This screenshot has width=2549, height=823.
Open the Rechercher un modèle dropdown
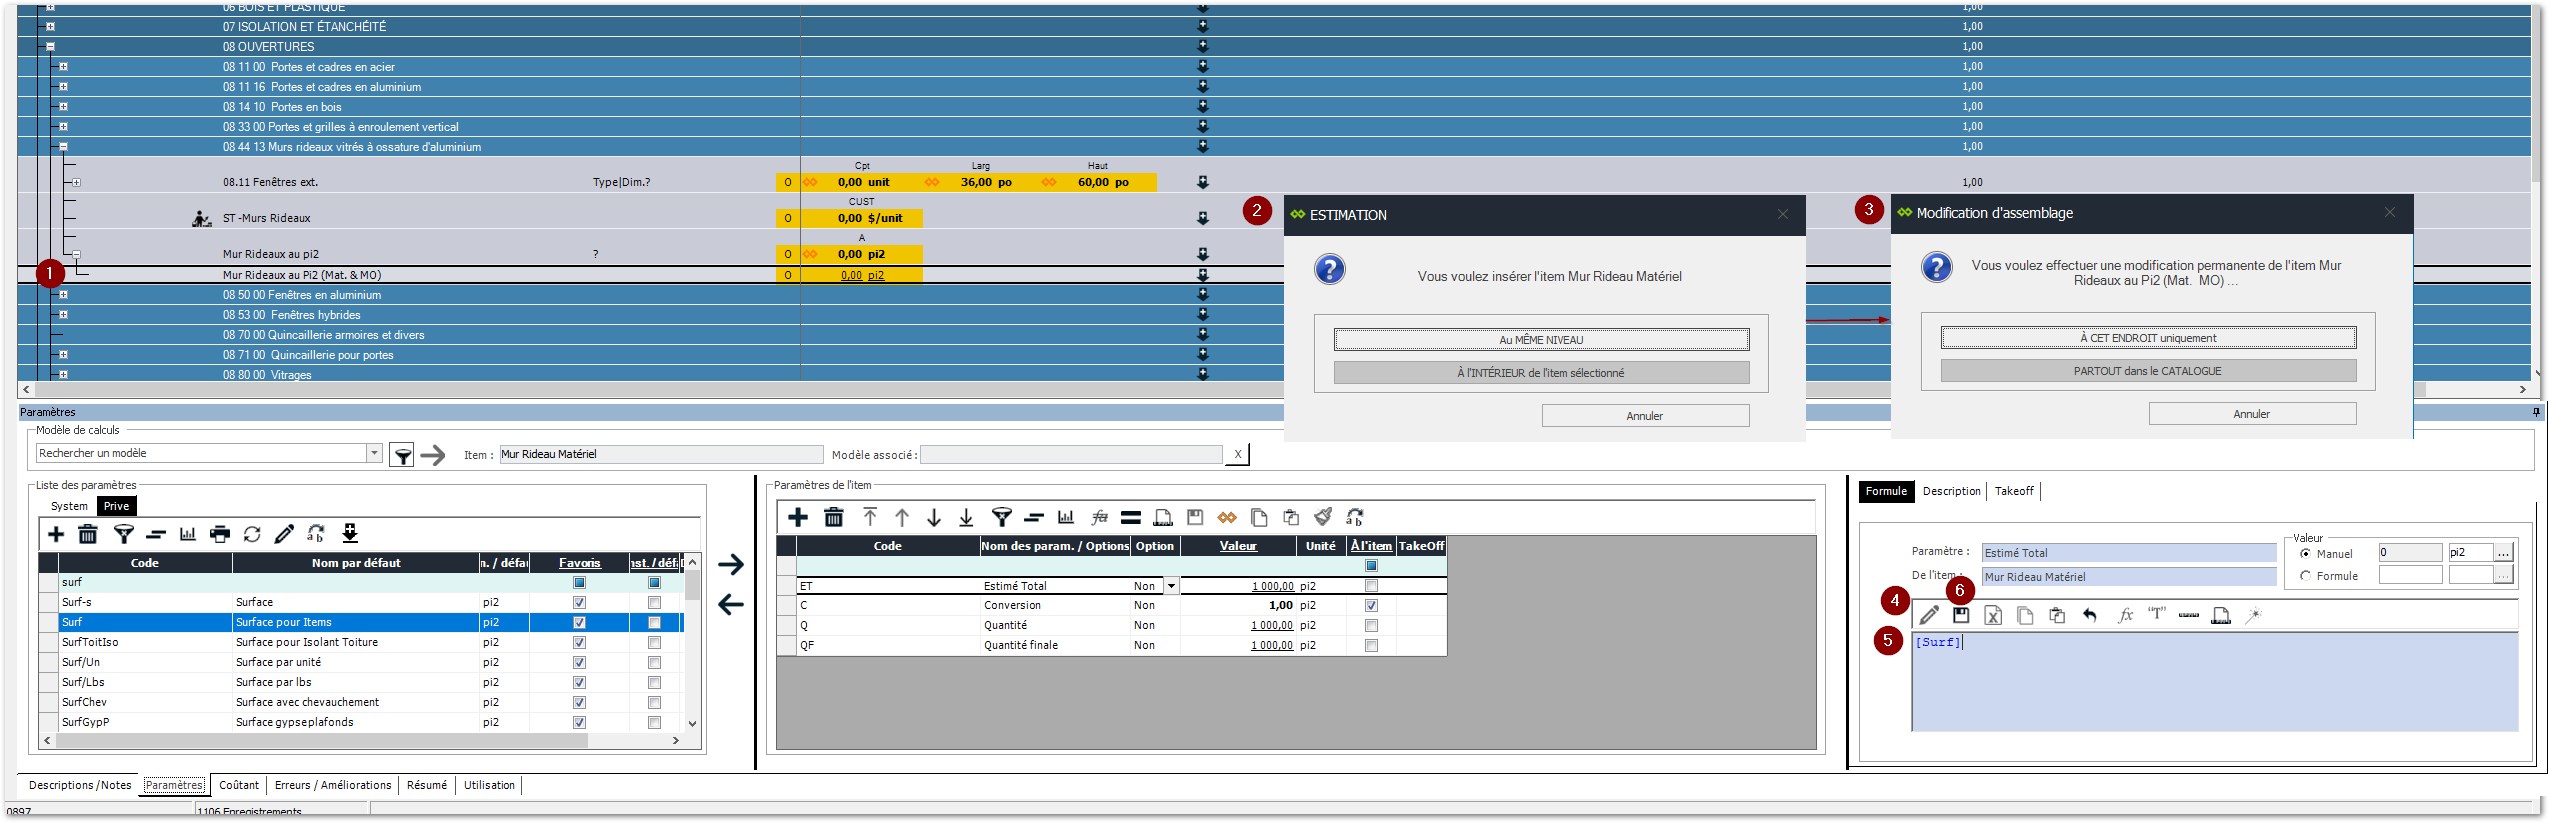pyautogui.click(x=374, y=453)
